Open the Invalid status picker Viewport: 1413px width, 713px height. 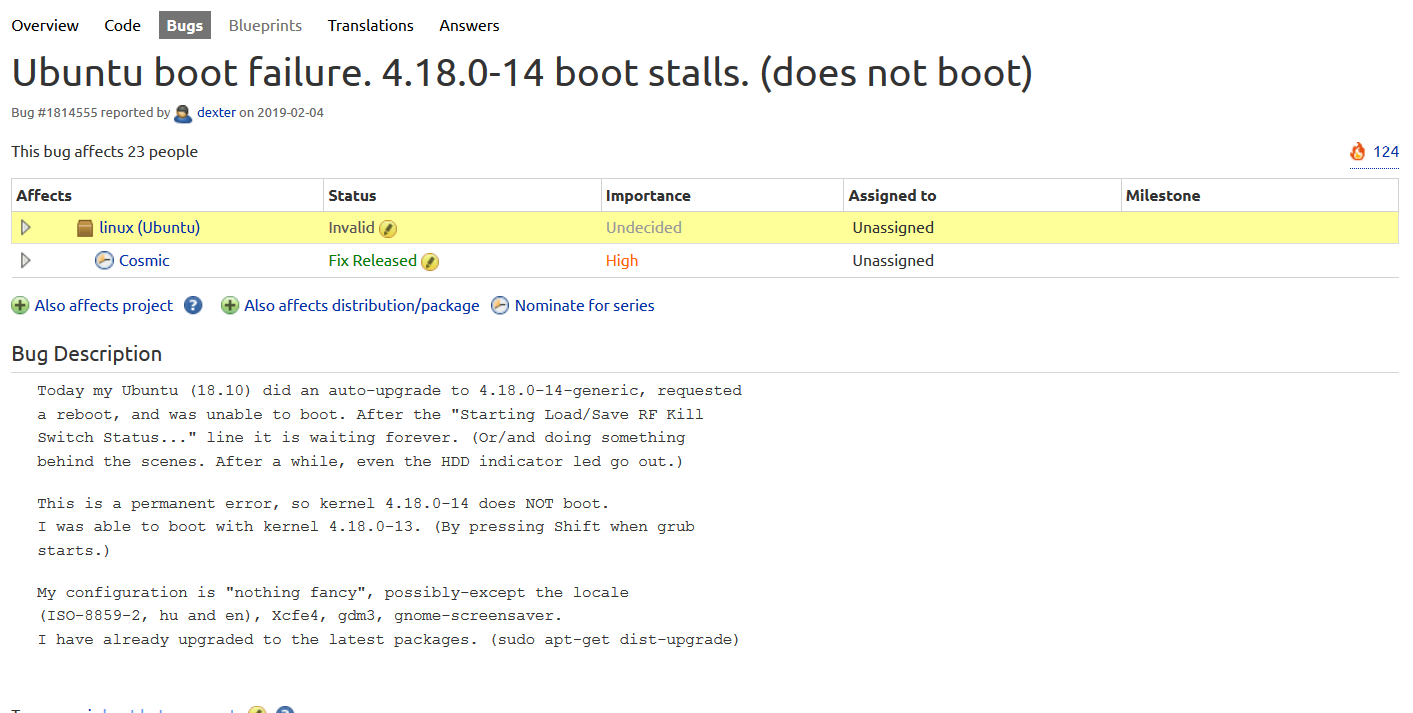coord(351,228)
